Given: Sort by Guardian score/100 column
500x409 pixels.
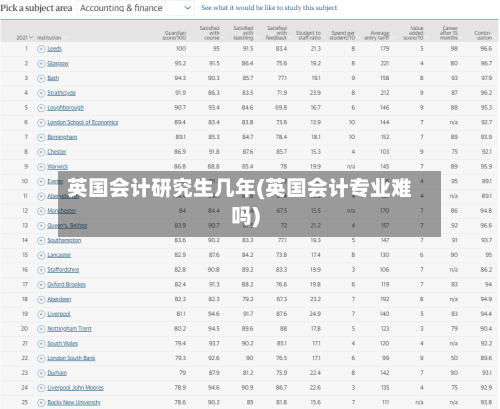Looking at the screenshot, I should 174,35.
